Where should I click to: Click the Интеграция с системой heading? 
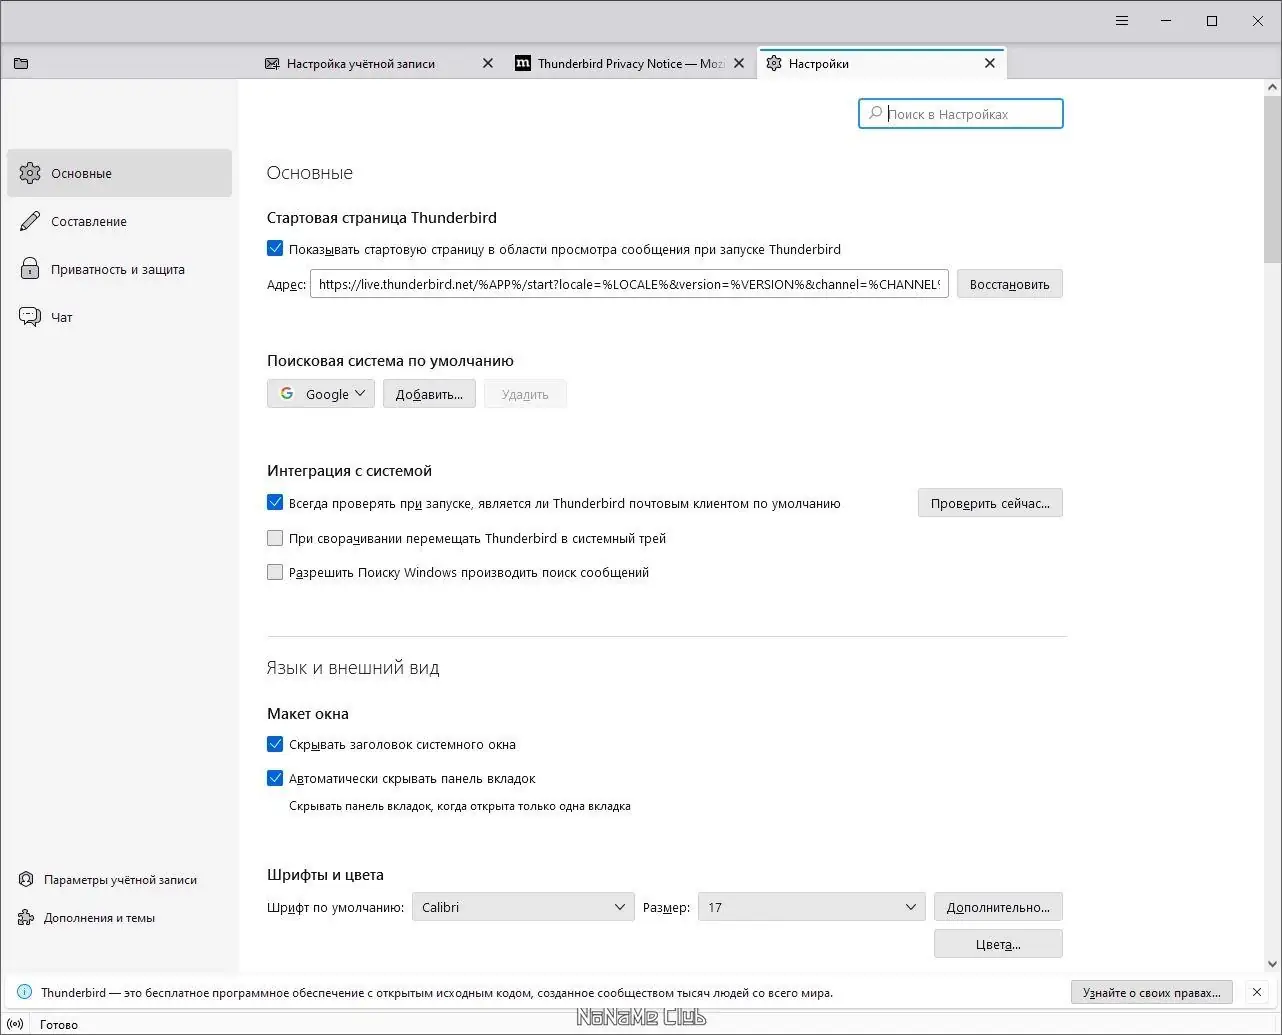(349, 471)
